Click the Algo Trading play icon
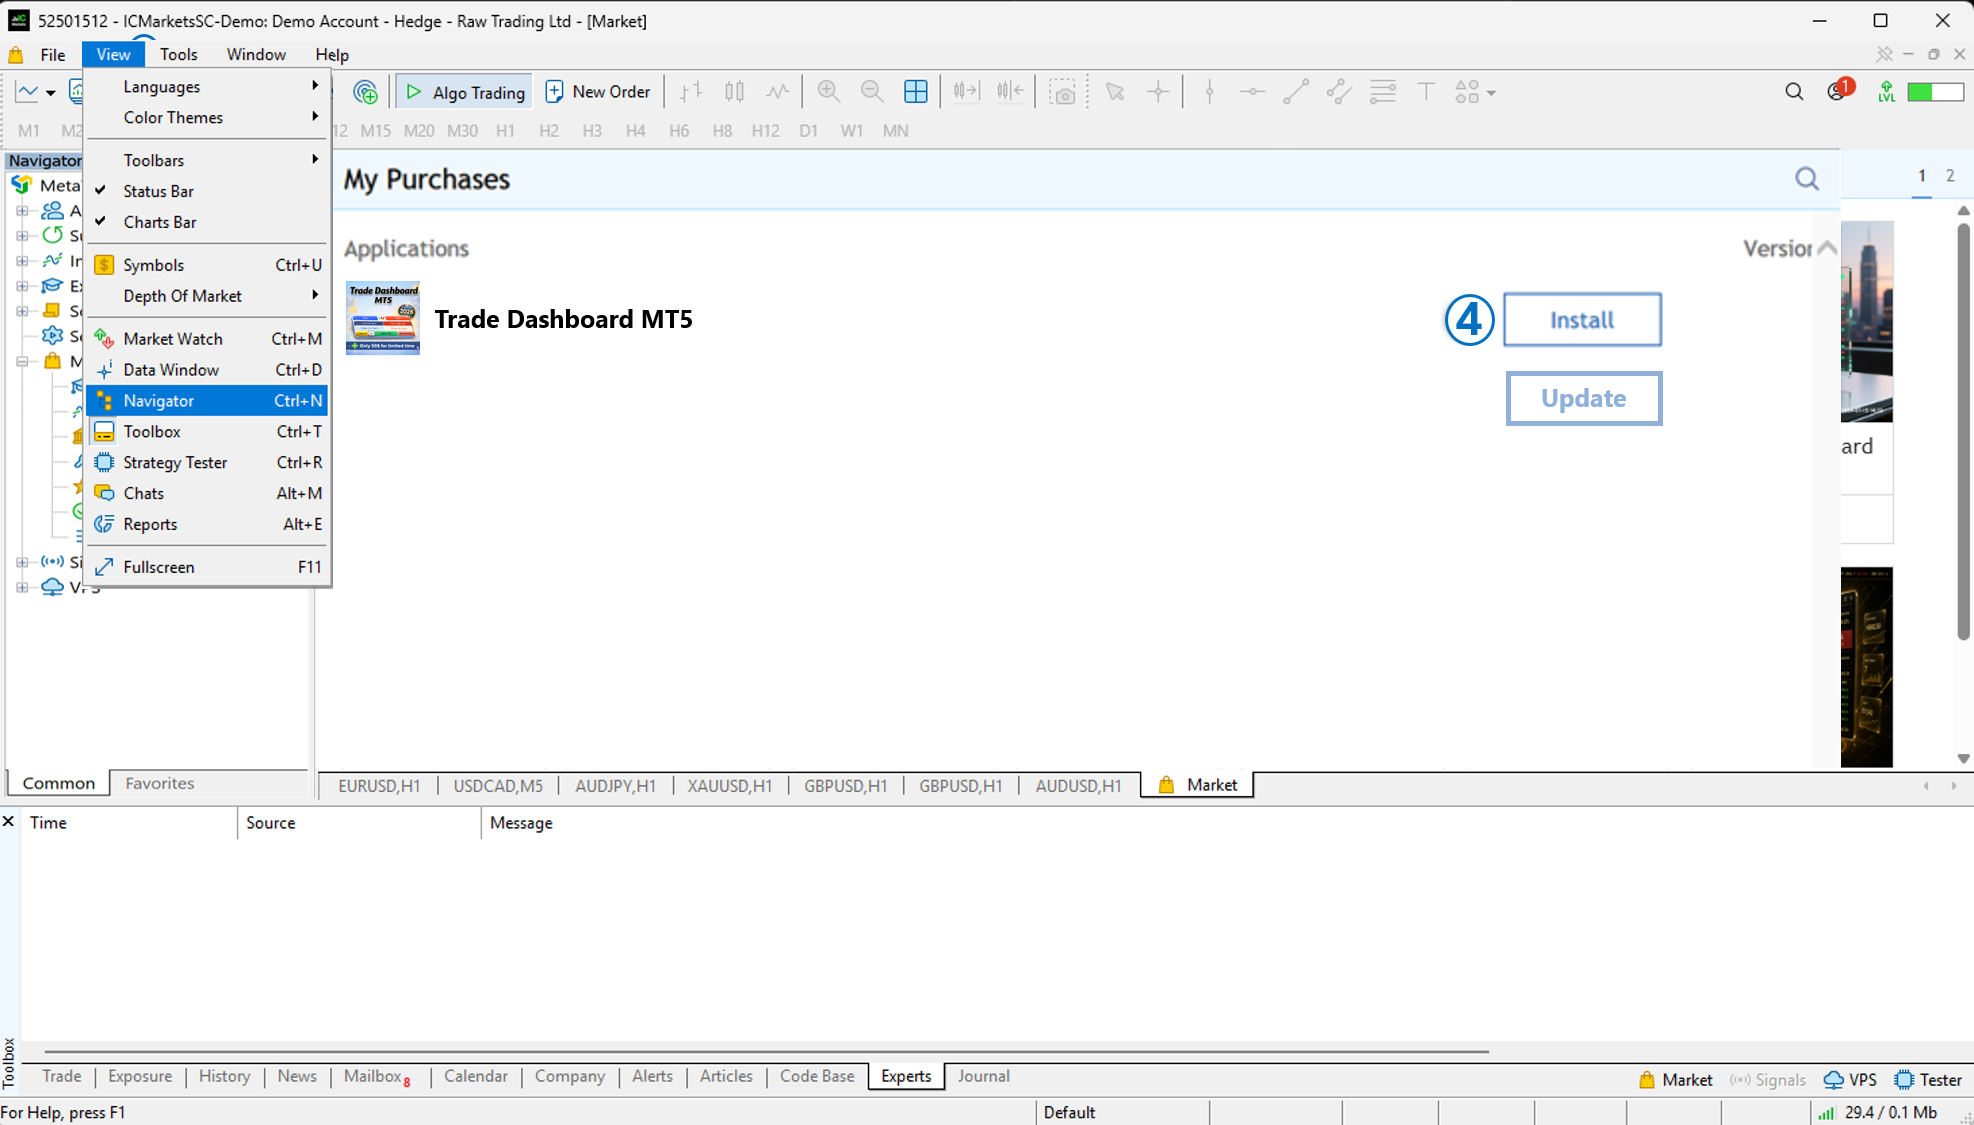This screenshot has height=1125, width=1974. coord(414,92)
